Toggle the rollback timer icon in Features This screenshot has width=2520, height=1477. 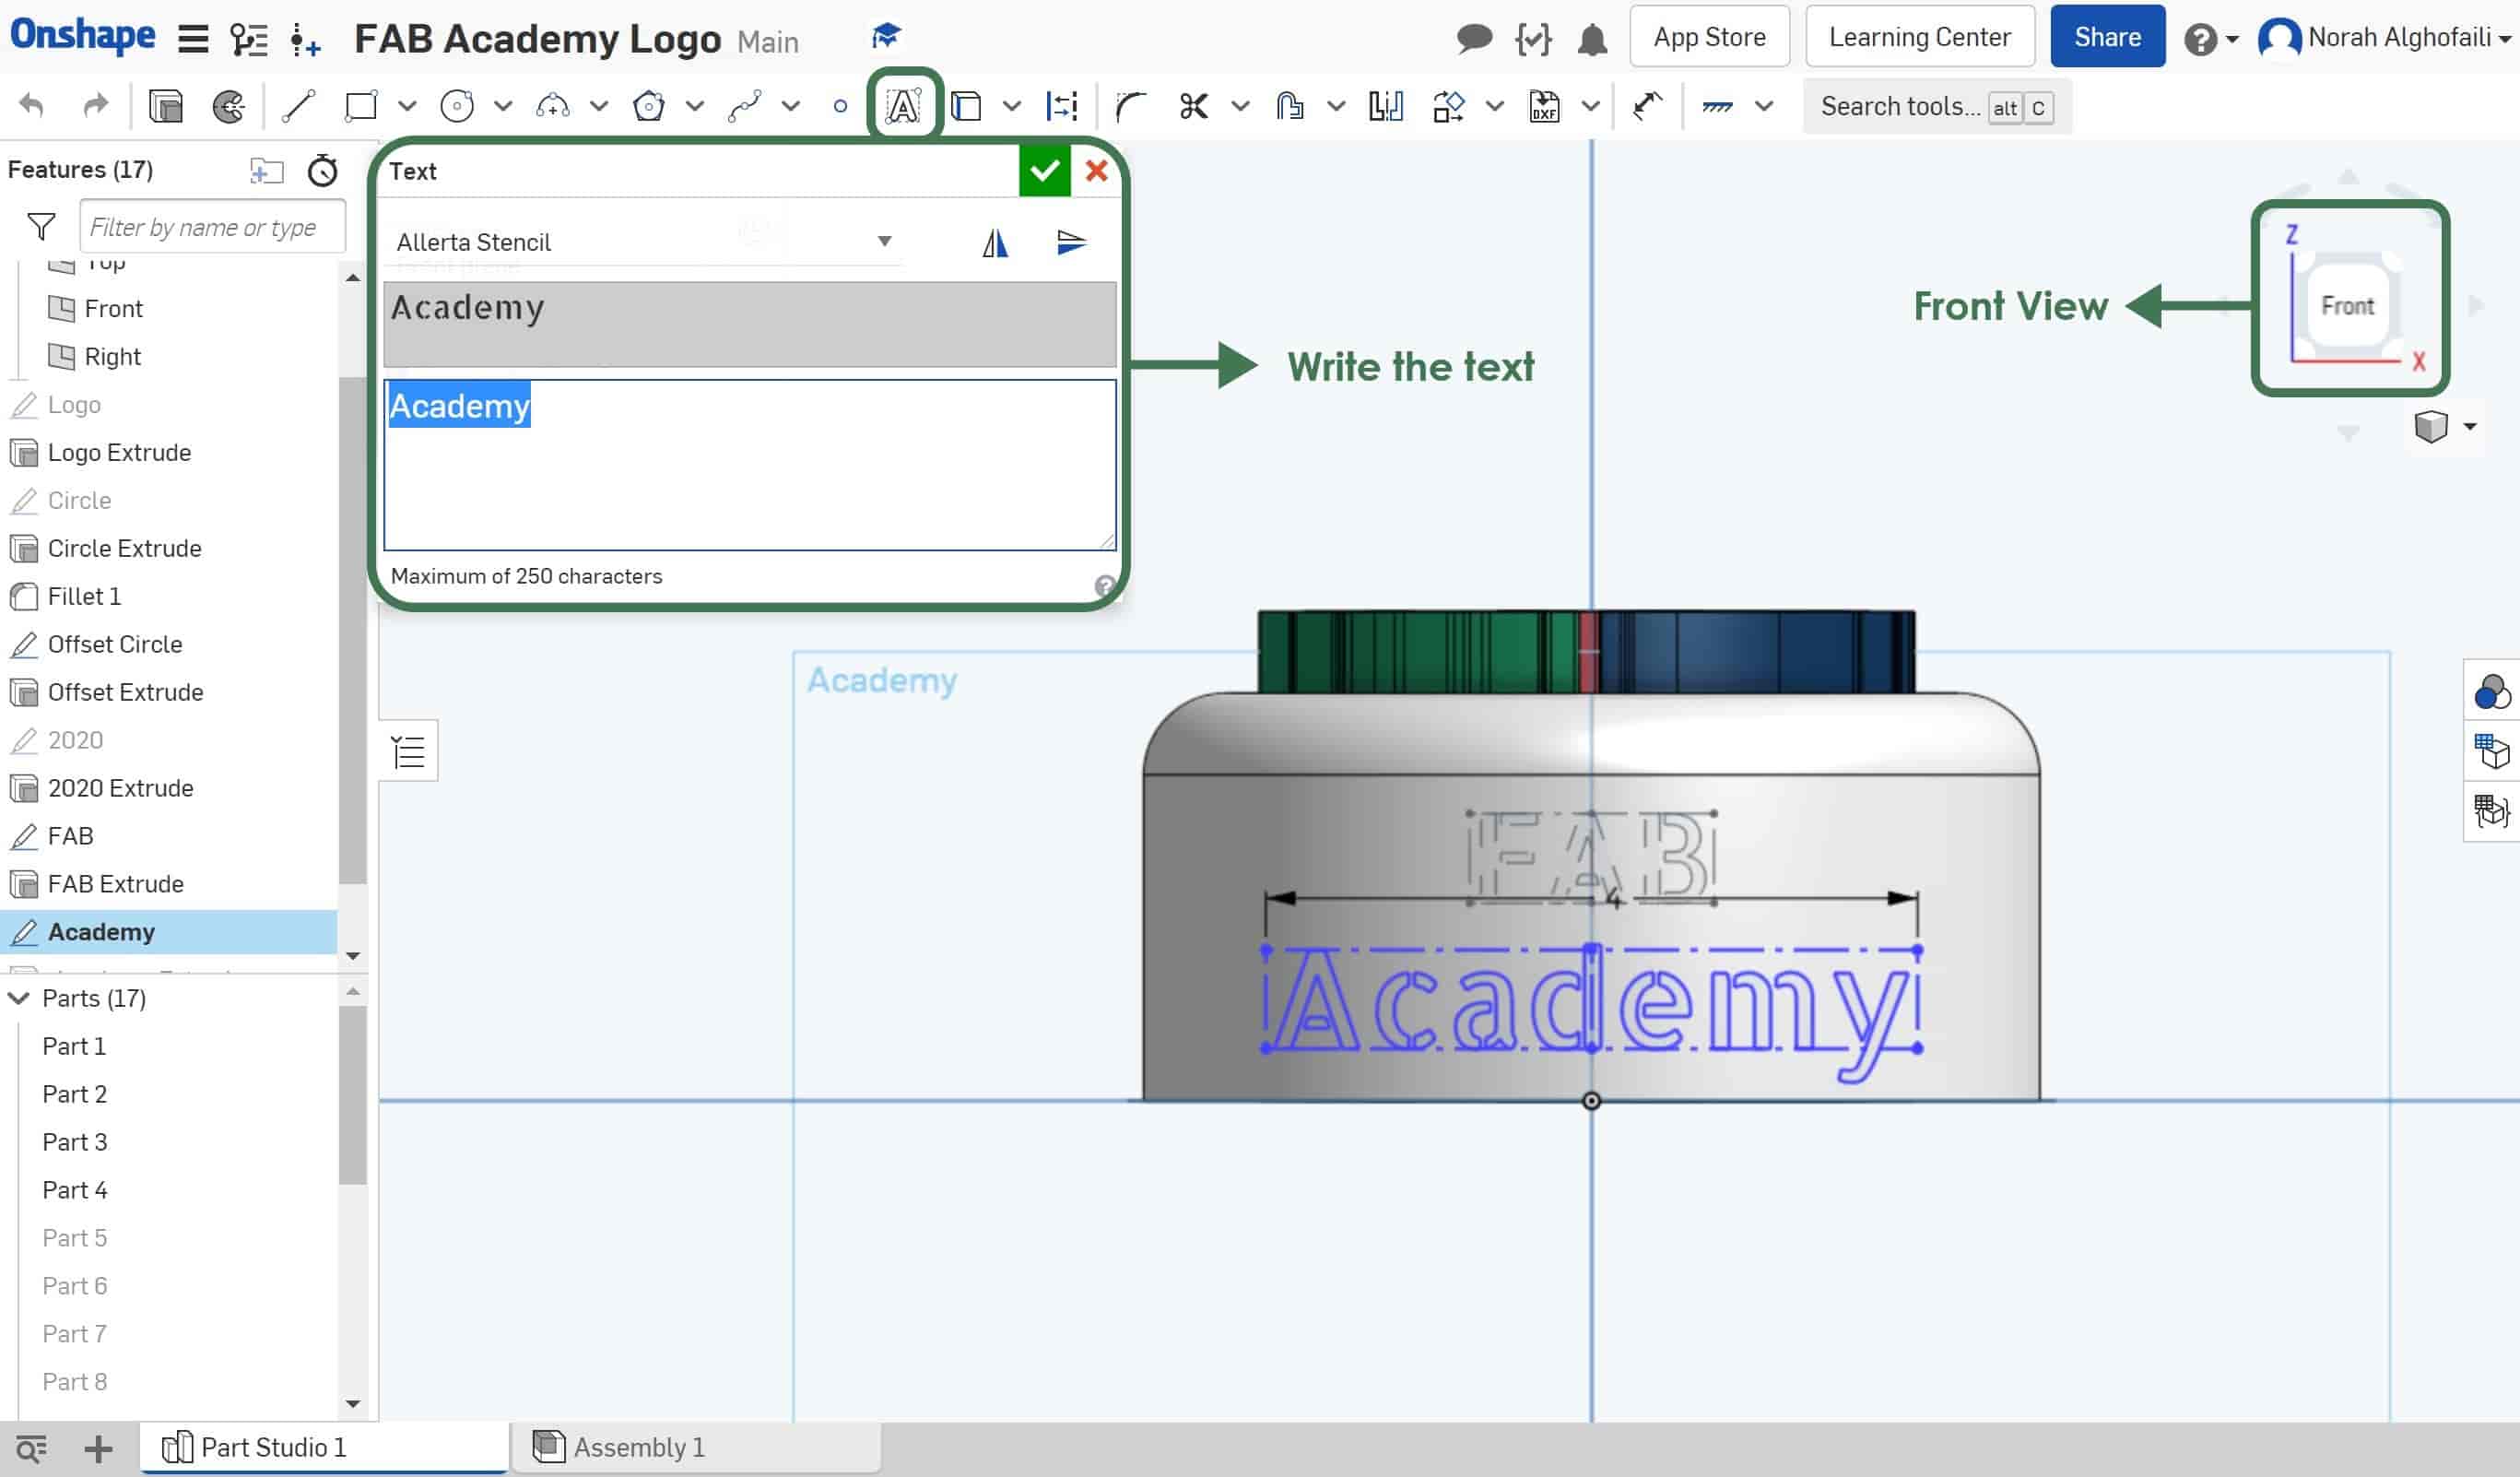point(322,170)
